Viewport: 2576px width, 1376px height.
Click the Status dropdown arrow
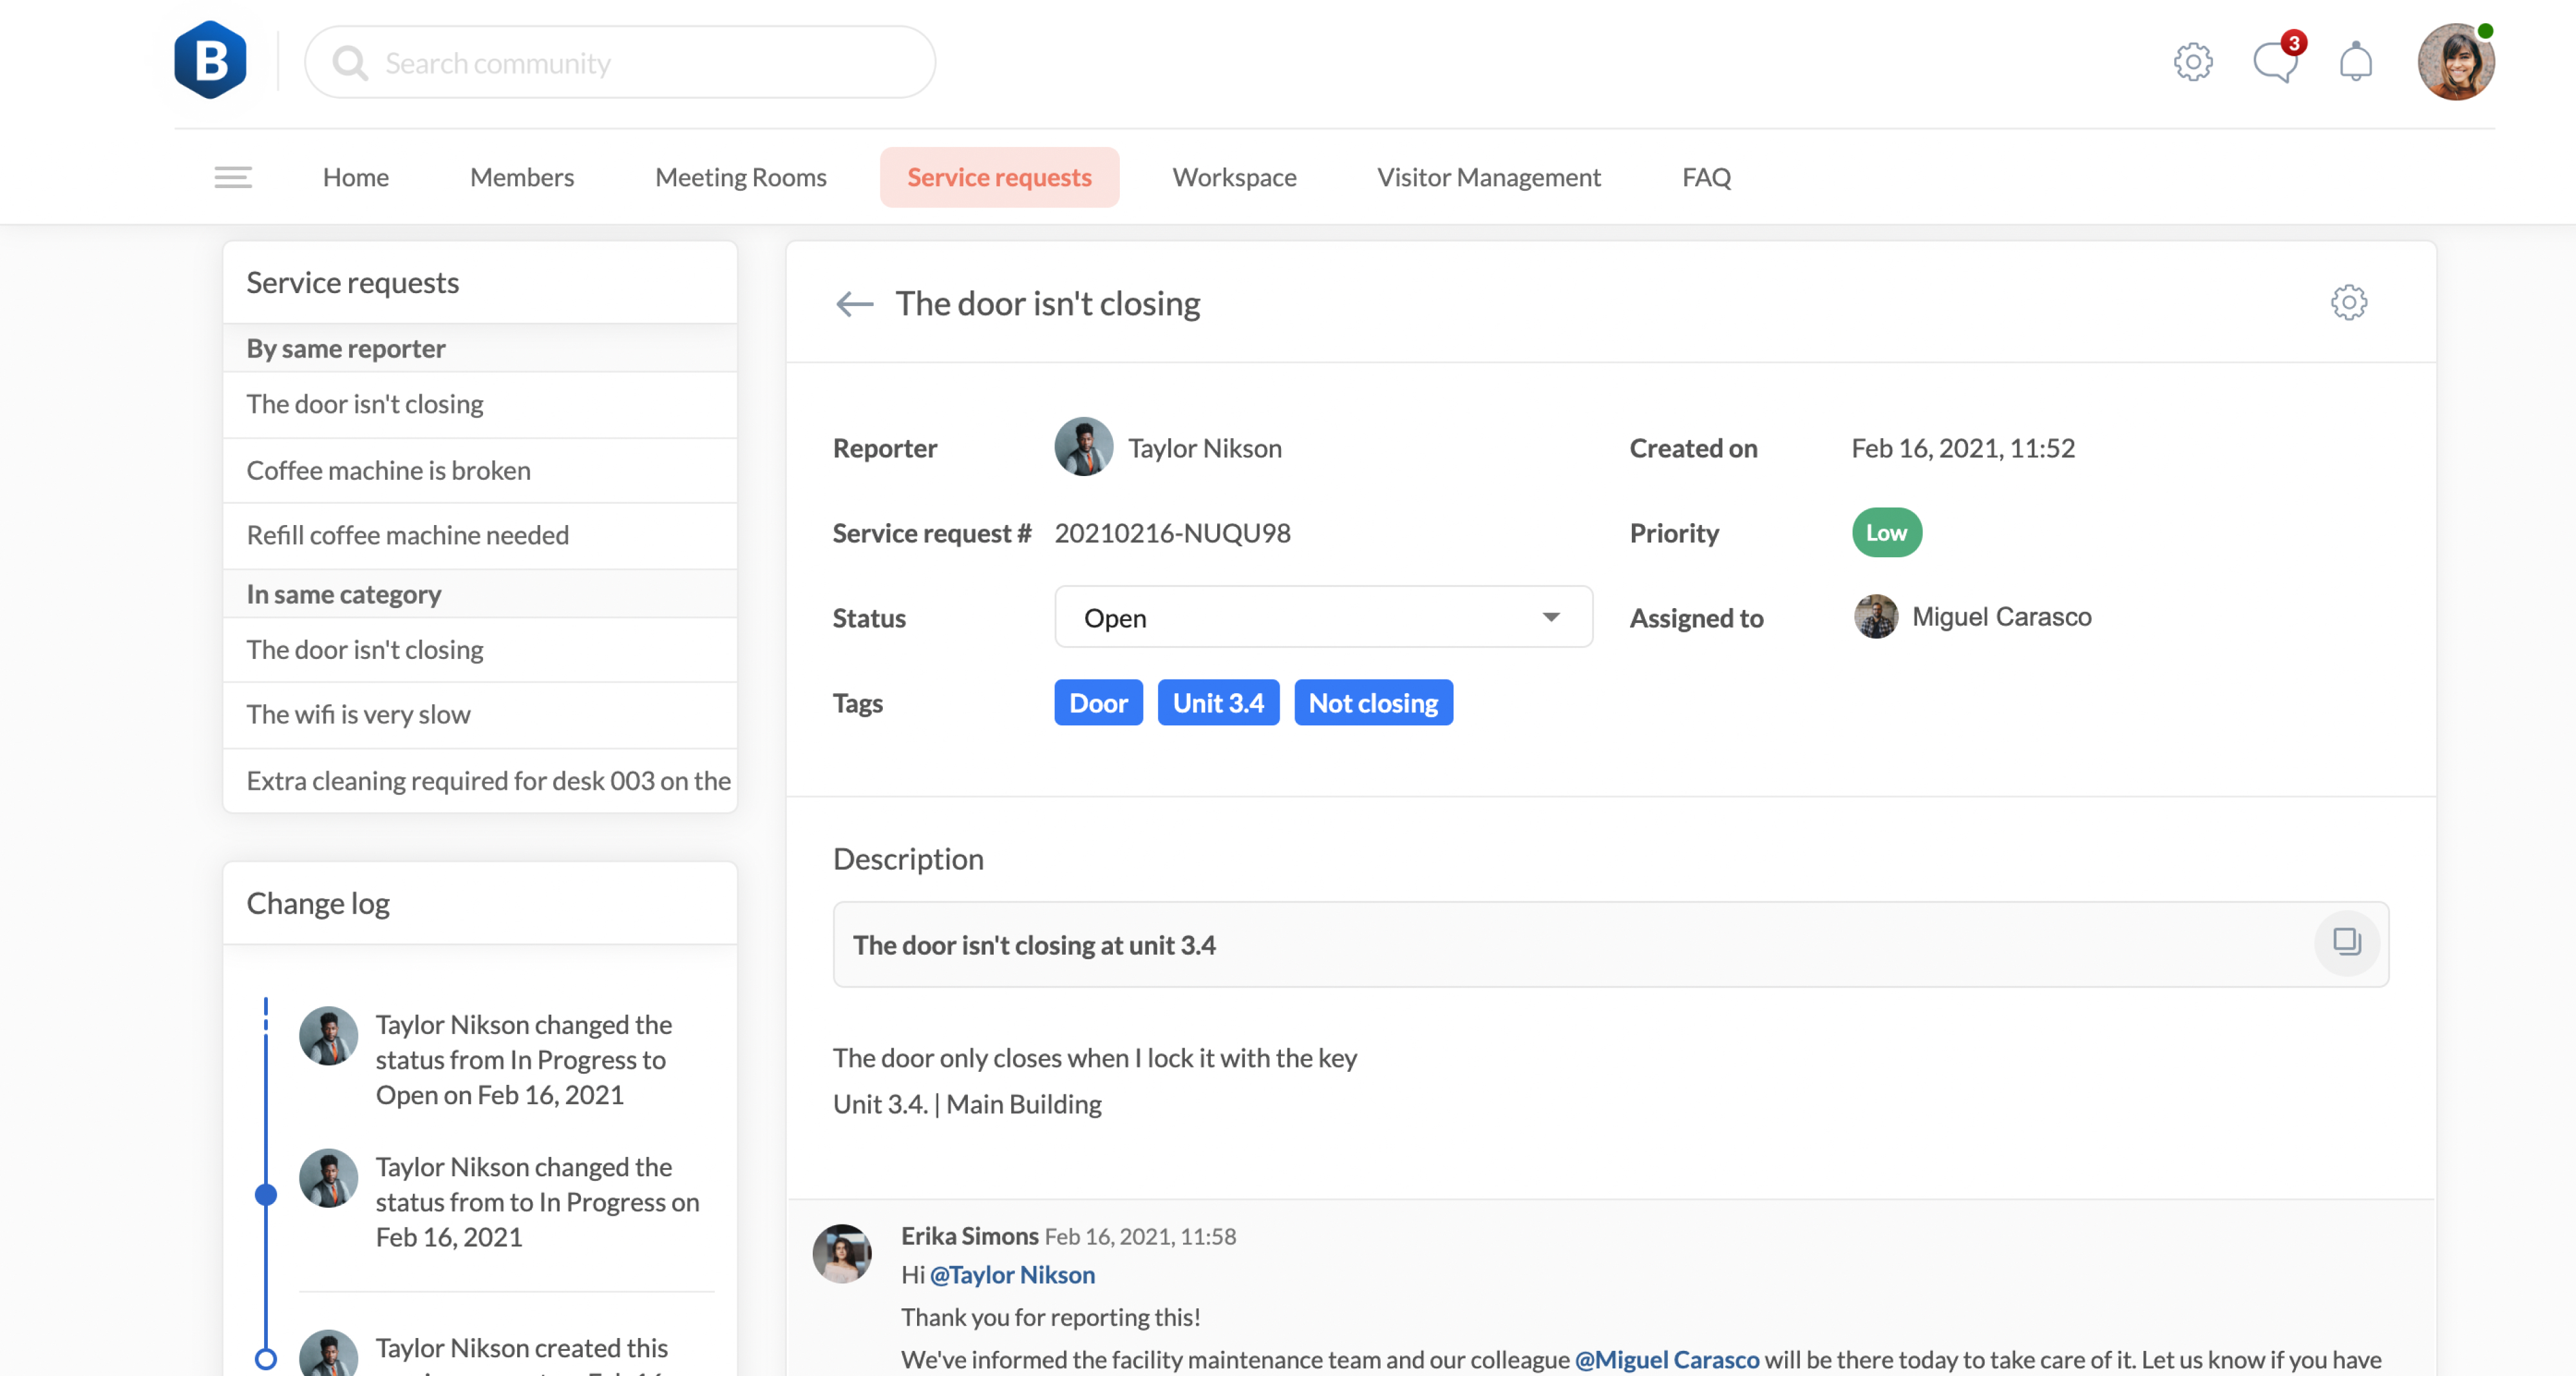[x=1550, y=617]
